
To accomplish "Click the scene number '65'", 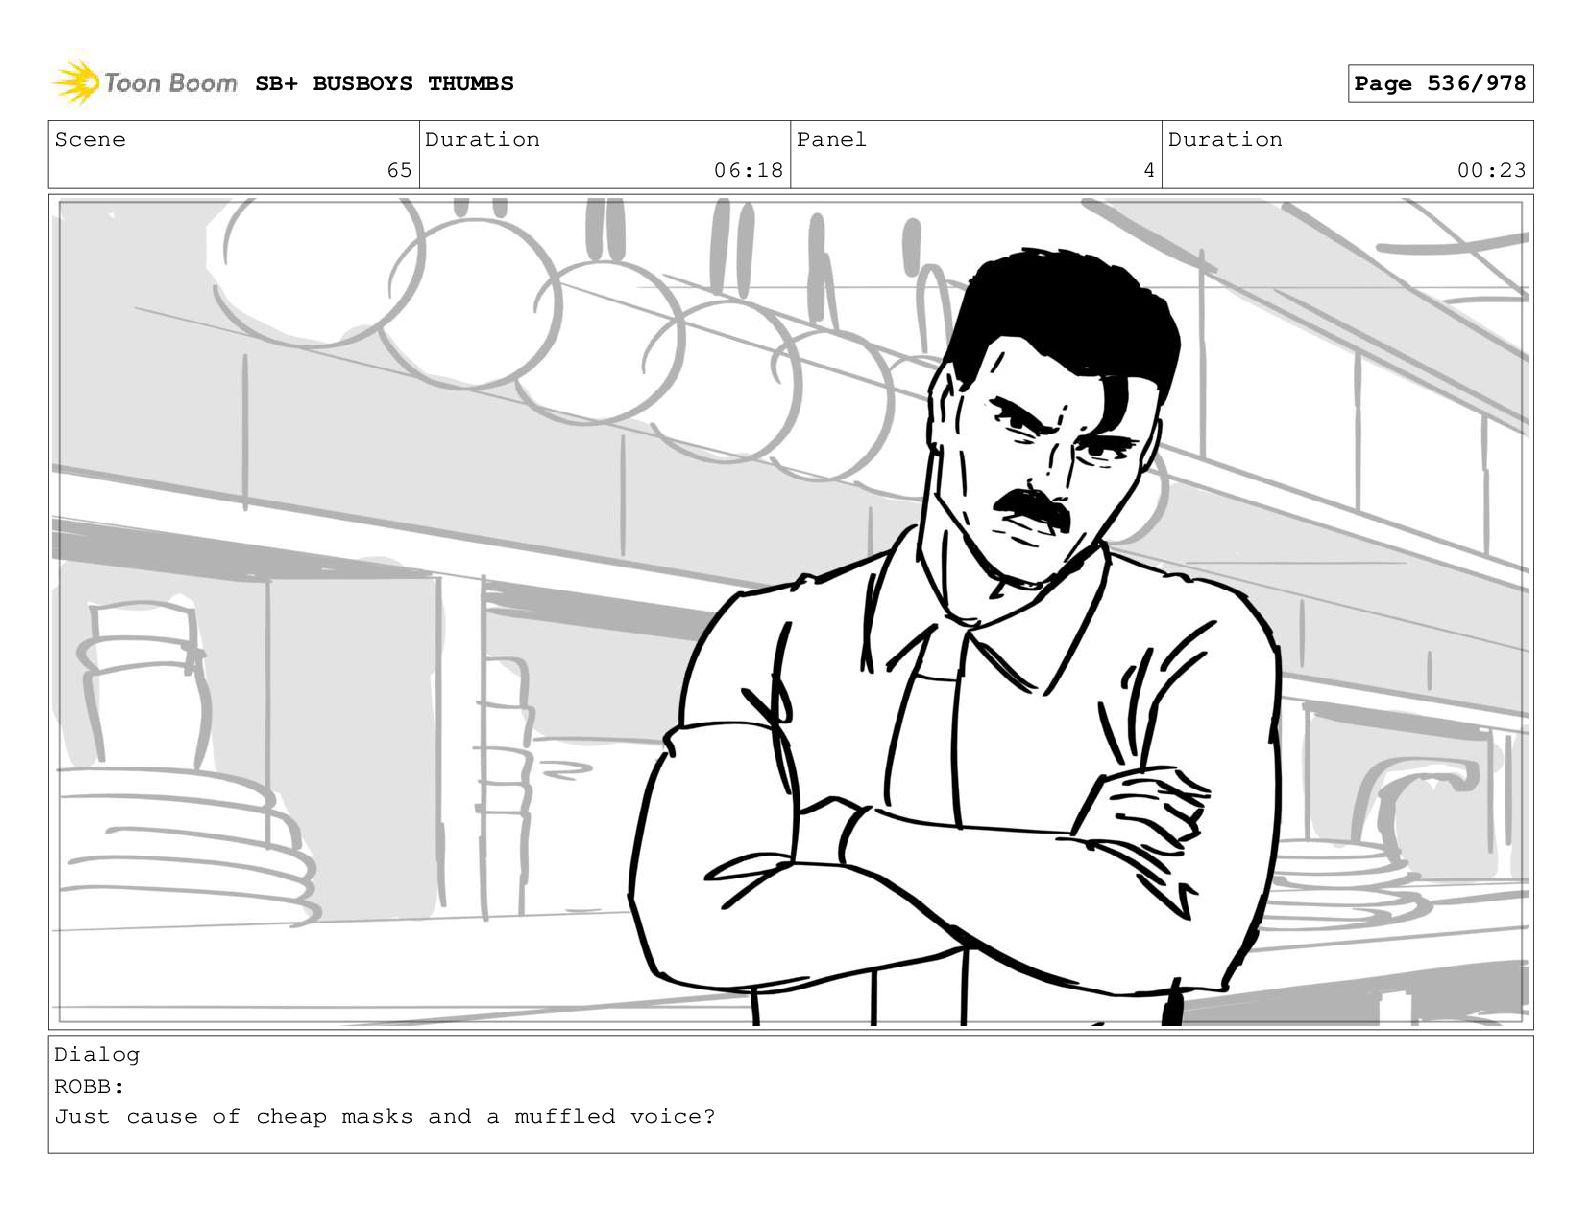I will 399,170.
